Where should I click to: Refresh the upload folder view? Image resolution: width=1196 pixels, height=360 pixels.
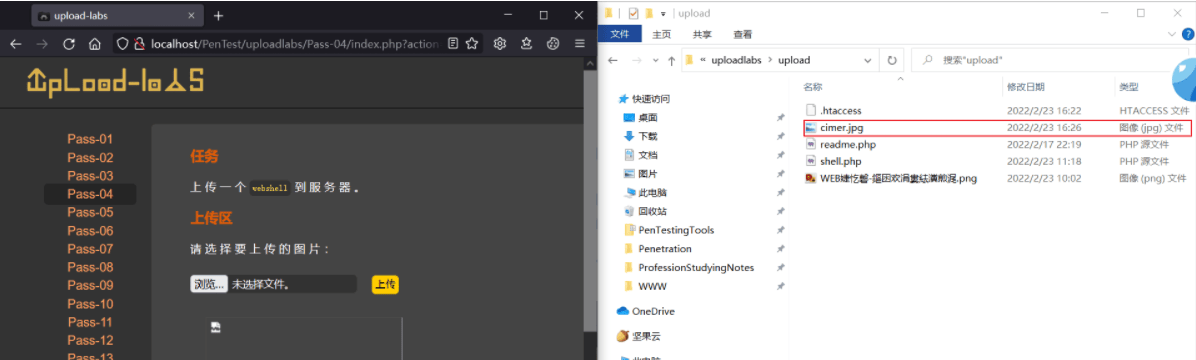point(892,59)
